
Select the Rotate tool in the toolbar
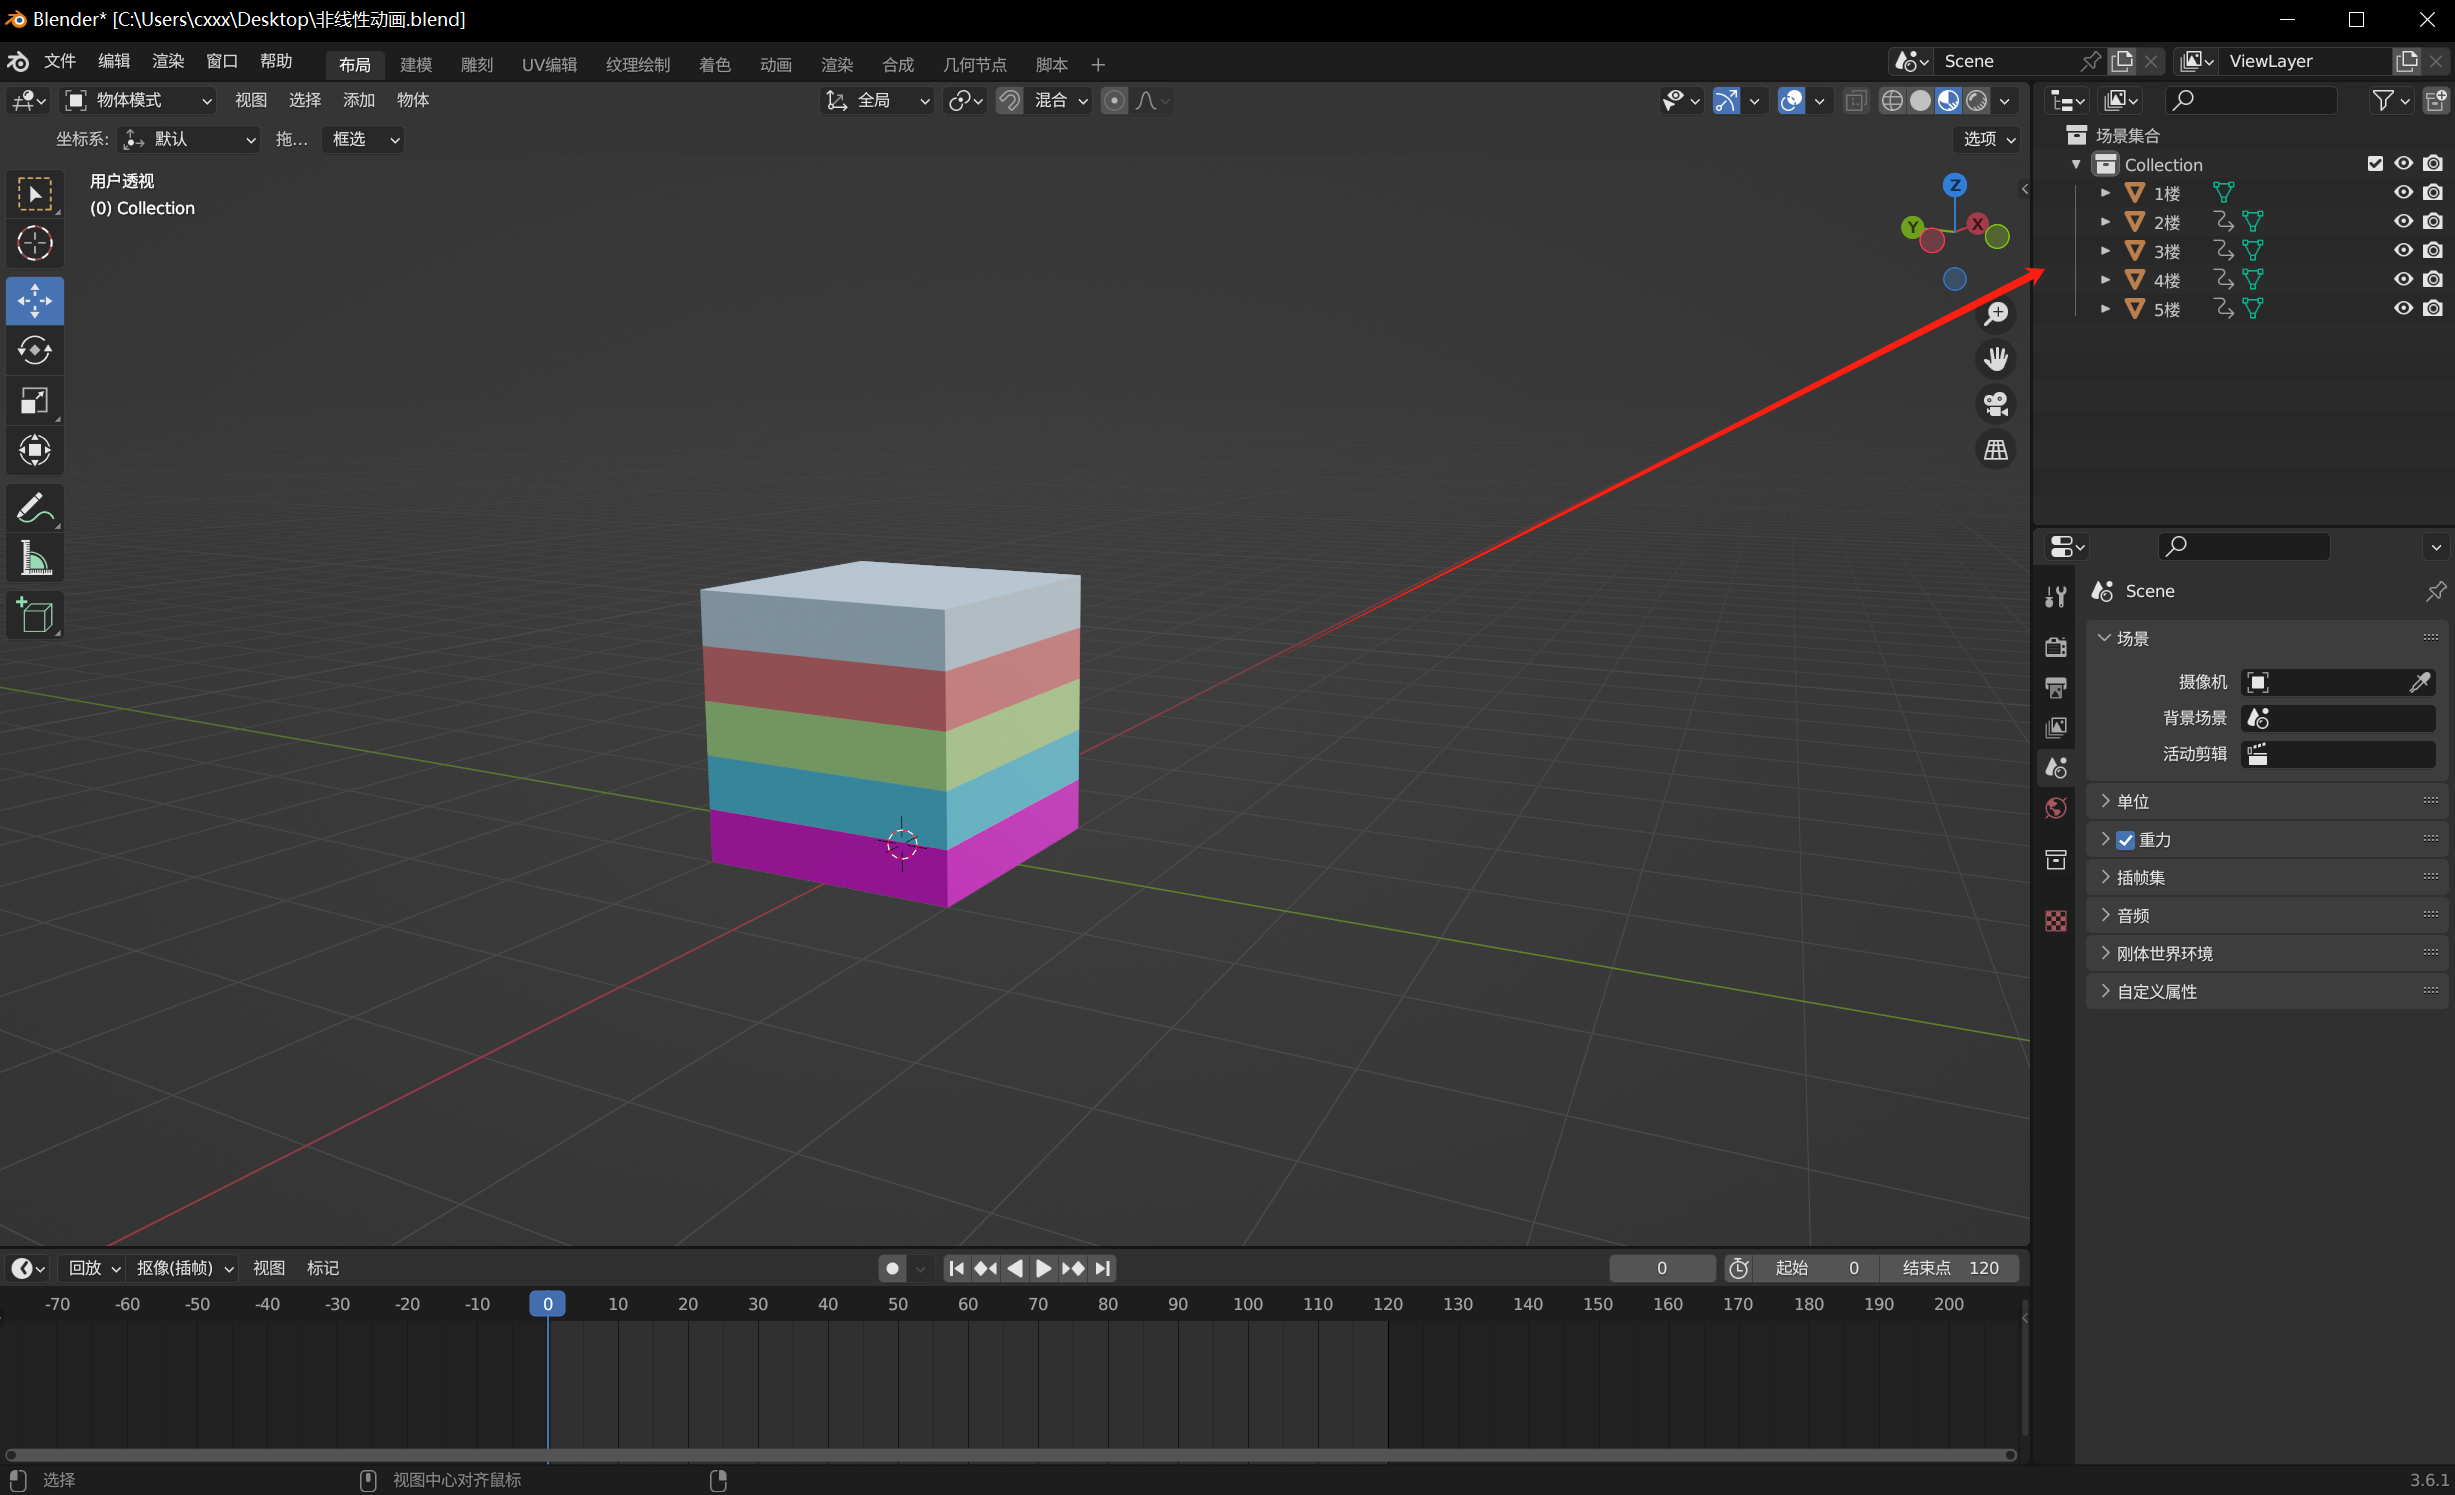coord(35,351)
